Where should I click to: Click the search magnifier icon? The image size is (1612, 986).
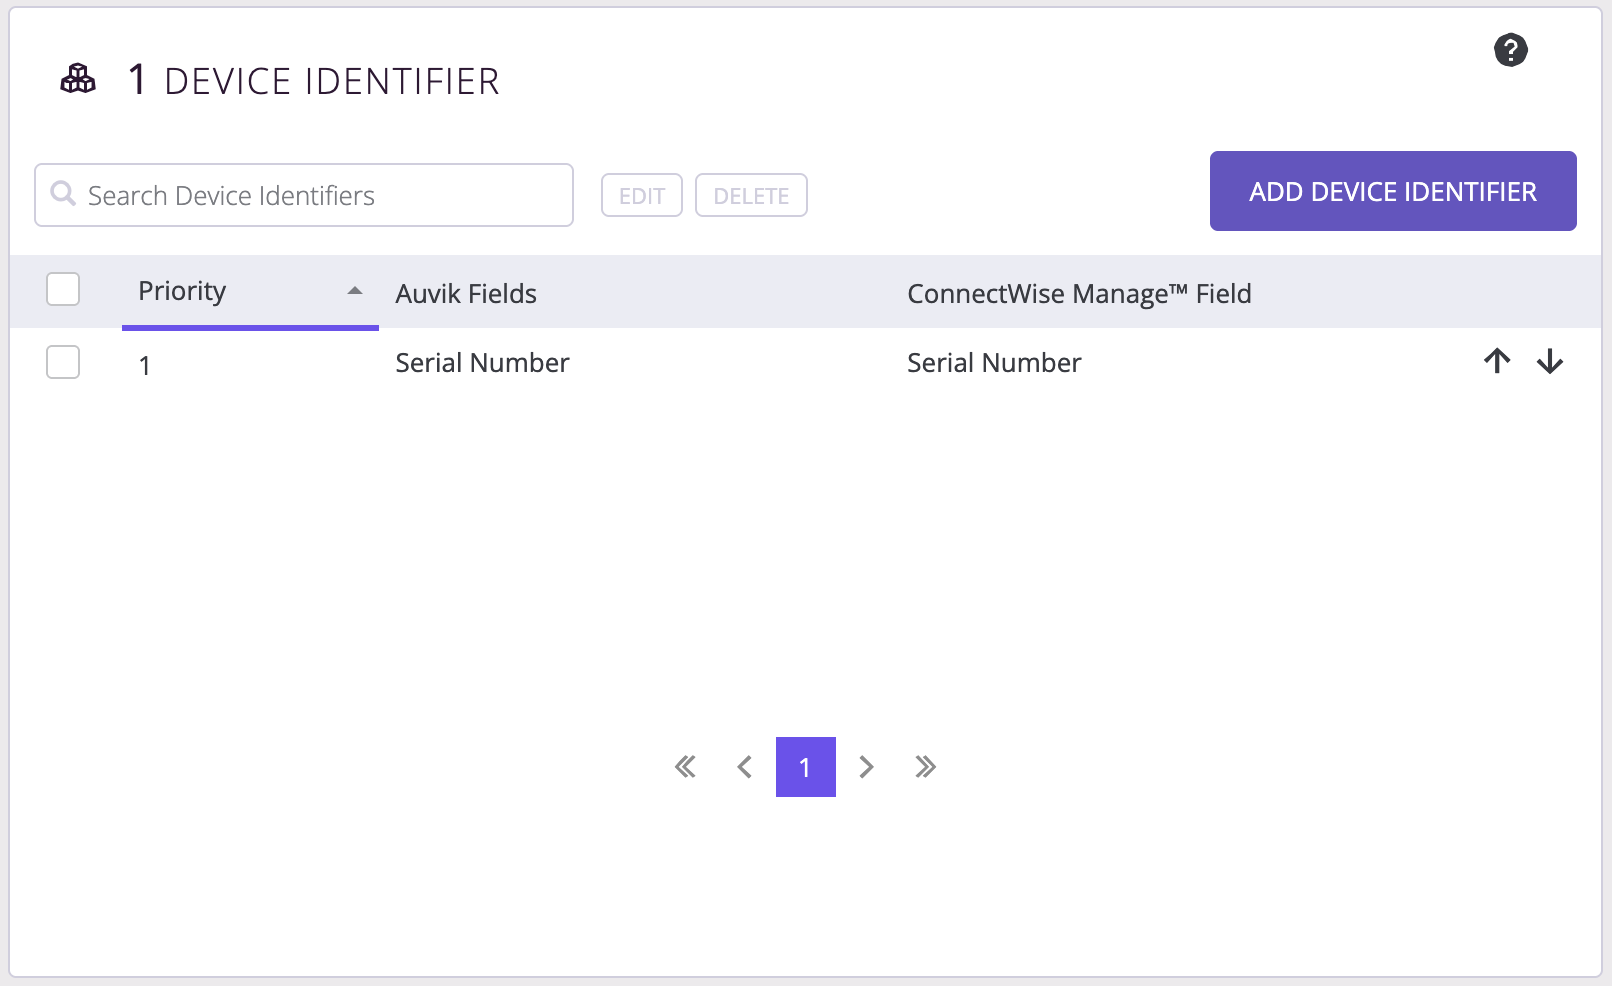click(x=63, y=193)
